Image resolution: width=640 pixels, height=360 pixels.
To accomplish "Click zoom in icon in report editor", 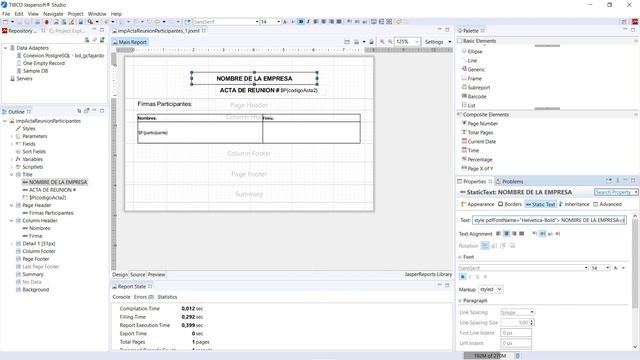I will coord(382,42).
